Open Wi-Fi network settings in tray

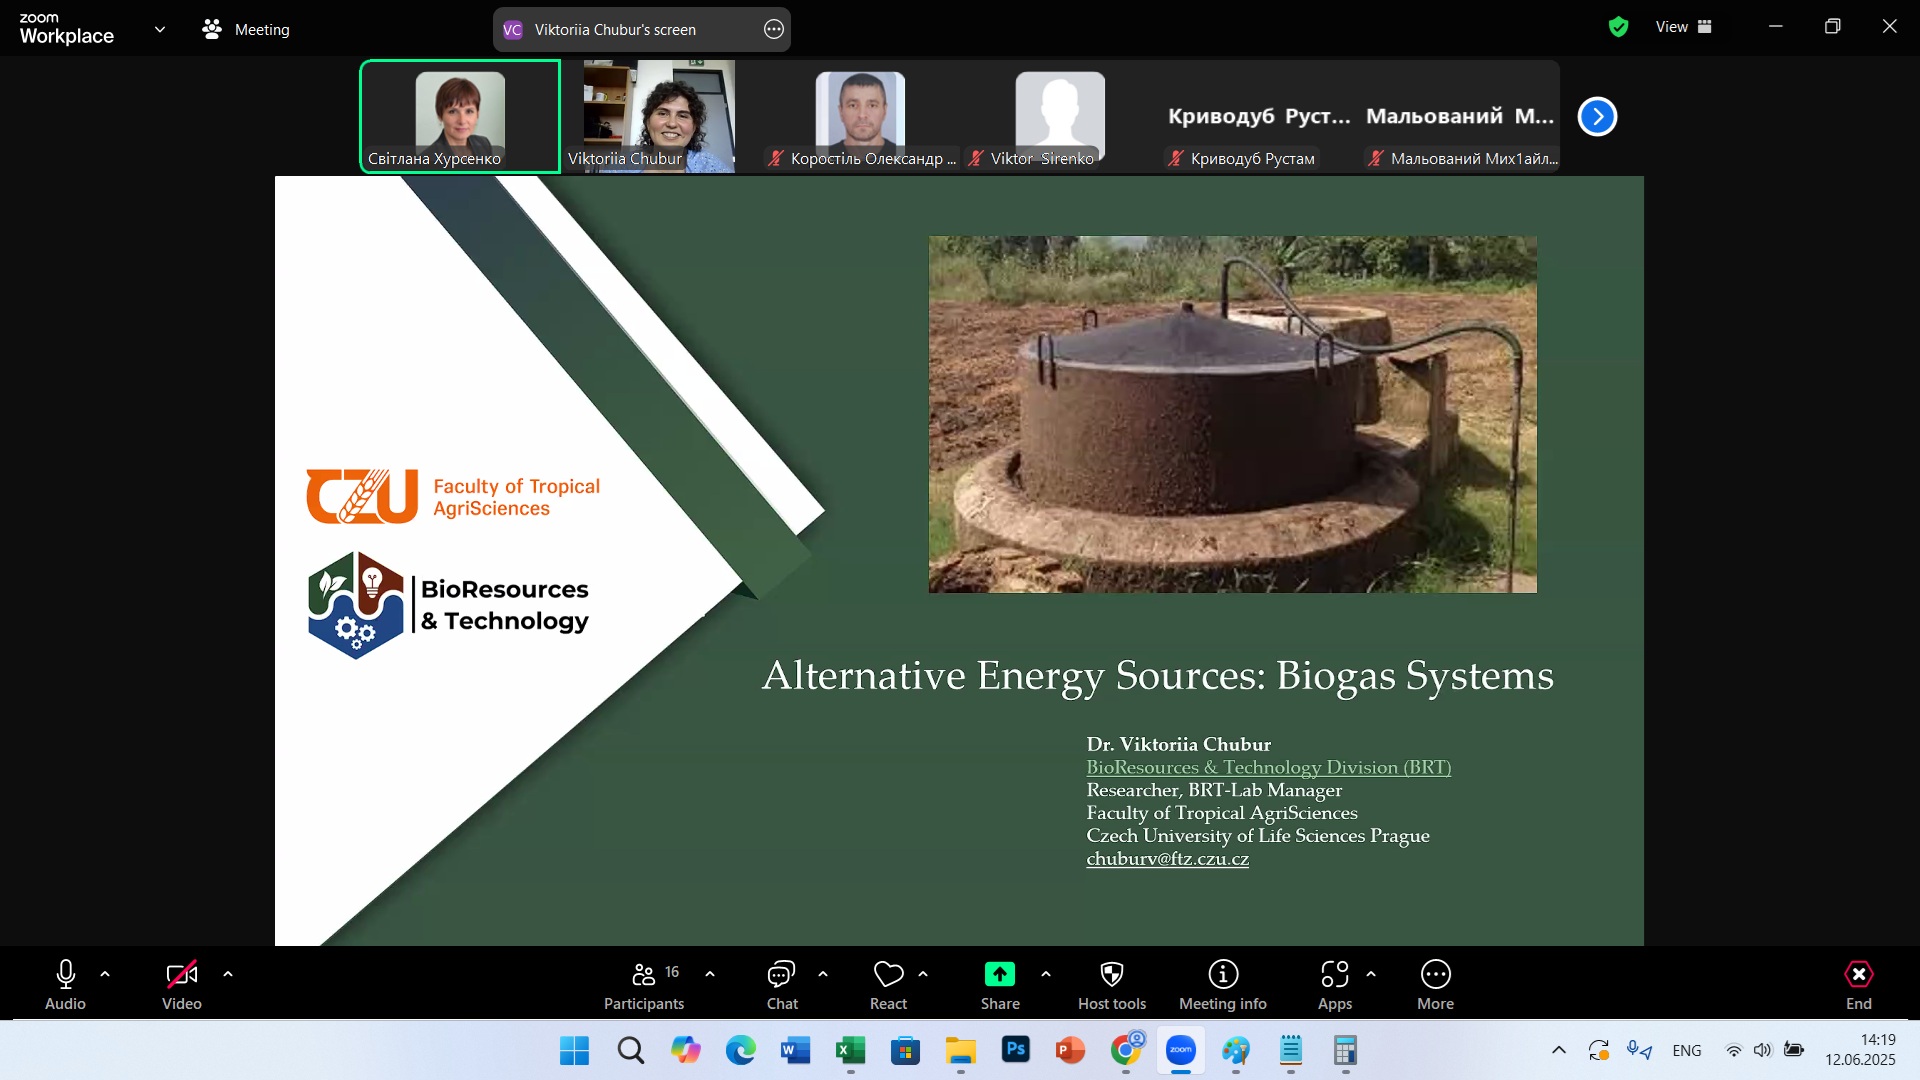point(1734,1051)
